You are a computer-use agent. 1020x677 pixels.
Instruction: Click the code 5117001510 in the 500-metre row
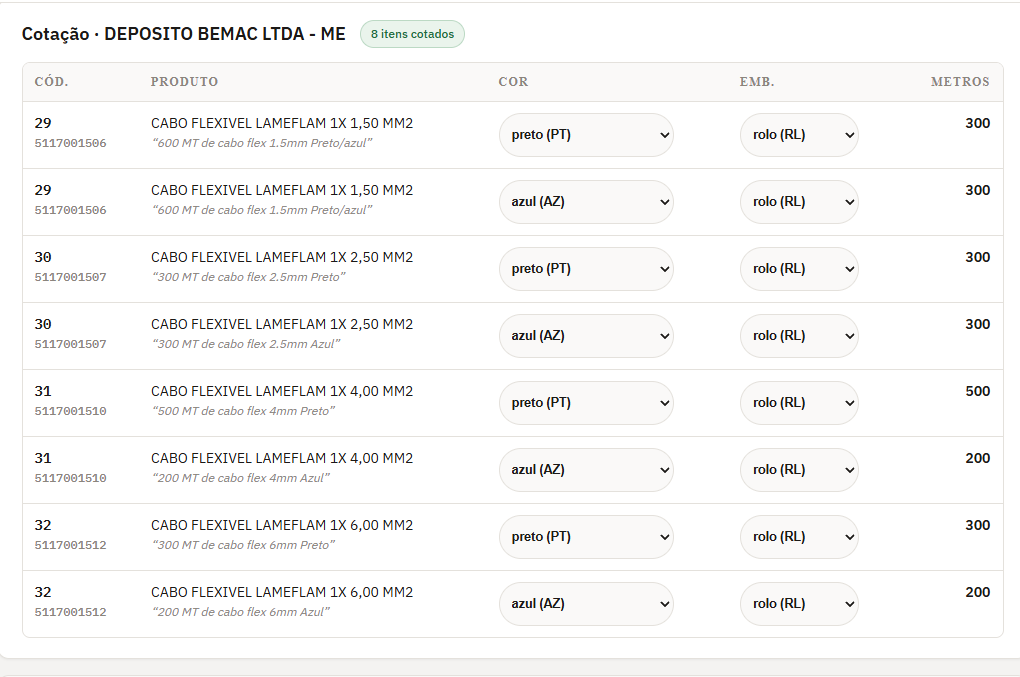click(x=70, y=411)
